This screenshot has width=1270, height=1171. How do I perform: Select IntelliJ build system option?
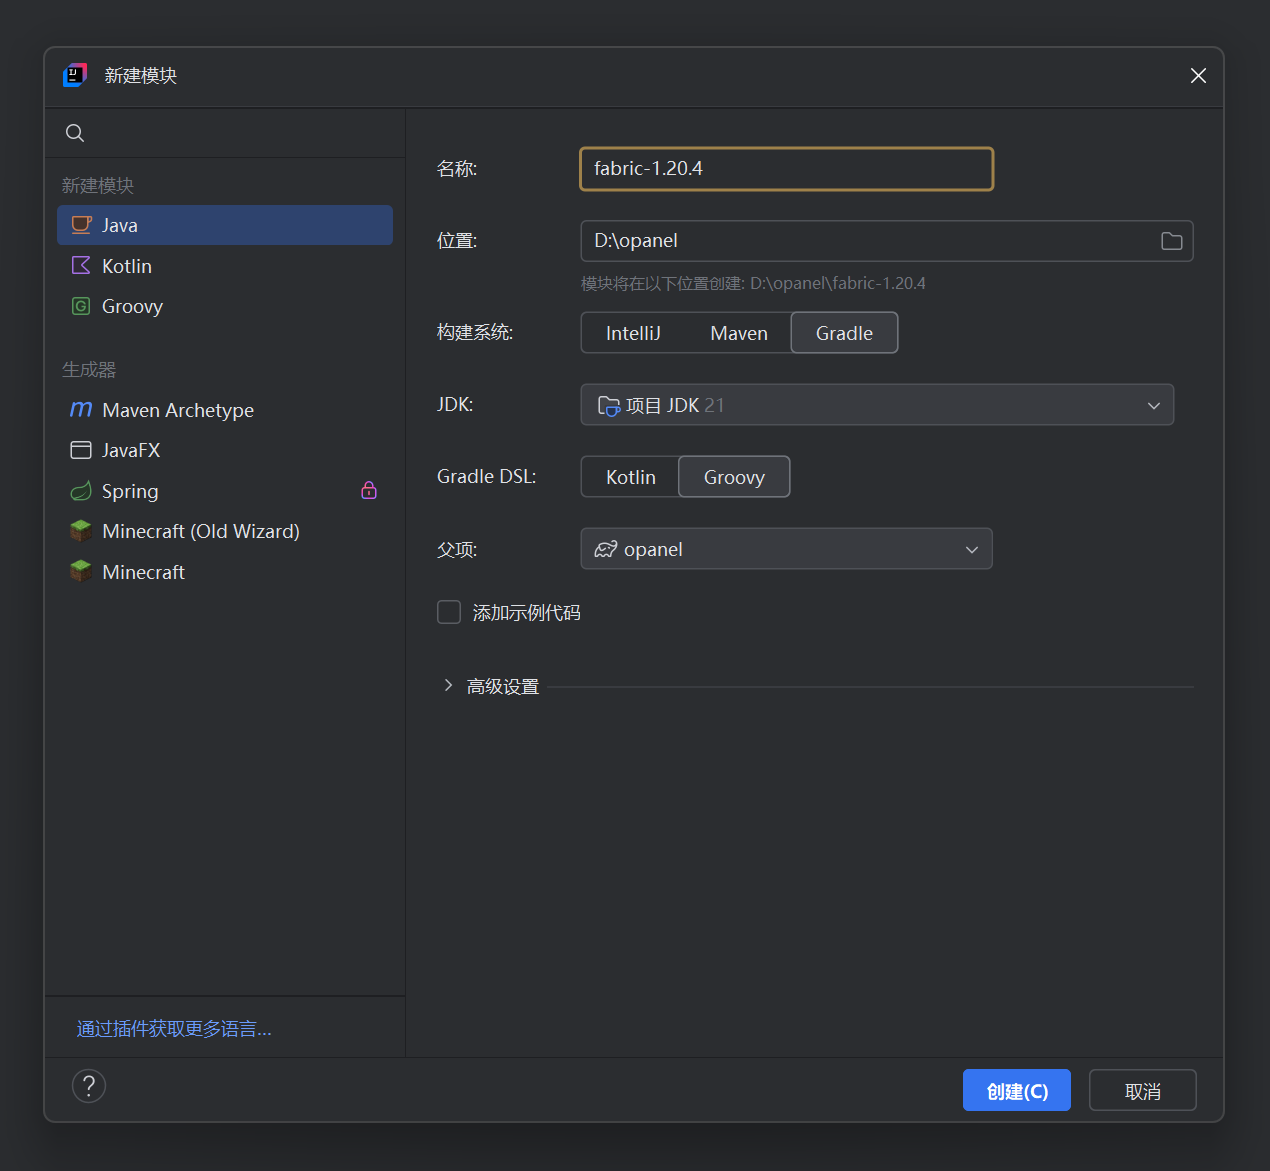click(633, 333)
